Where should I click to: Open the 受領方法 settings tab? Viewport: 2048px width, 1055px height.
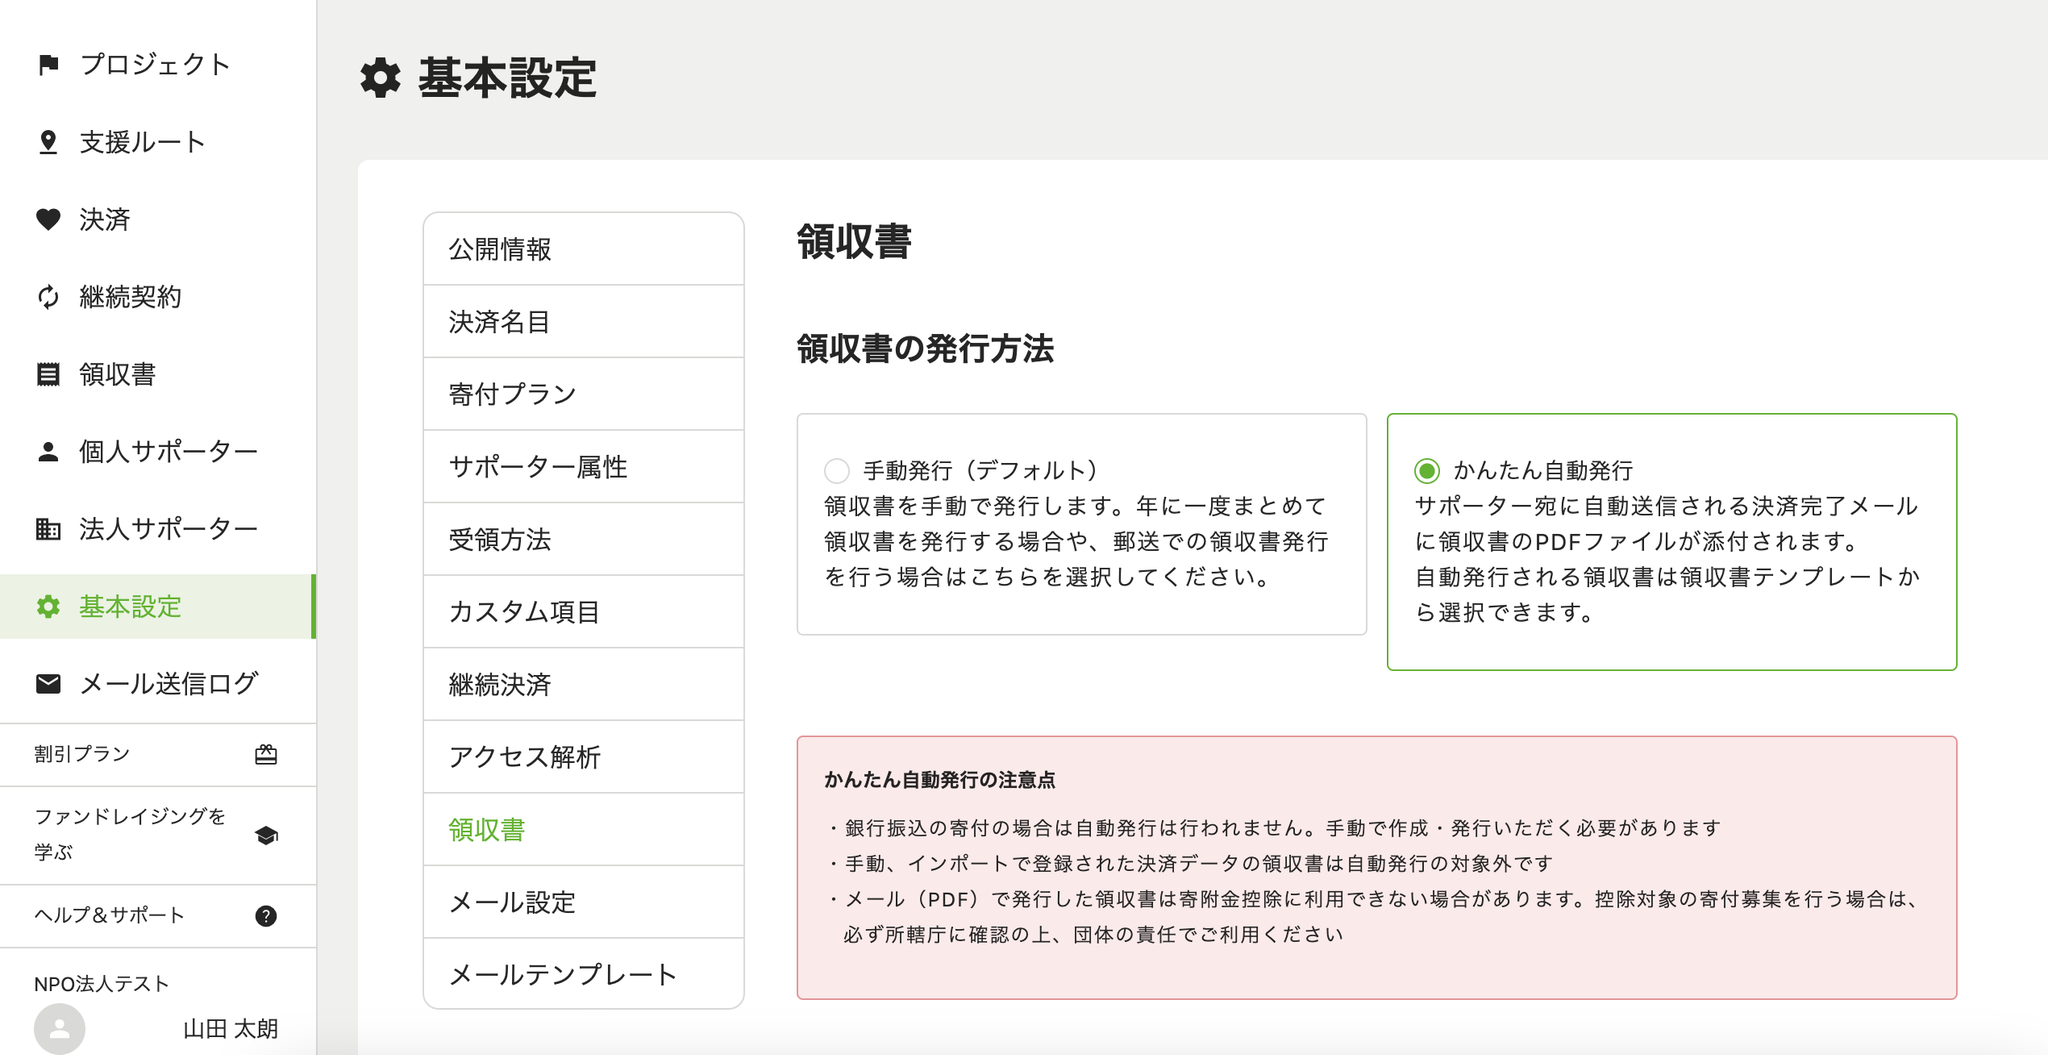coord(584,539)
